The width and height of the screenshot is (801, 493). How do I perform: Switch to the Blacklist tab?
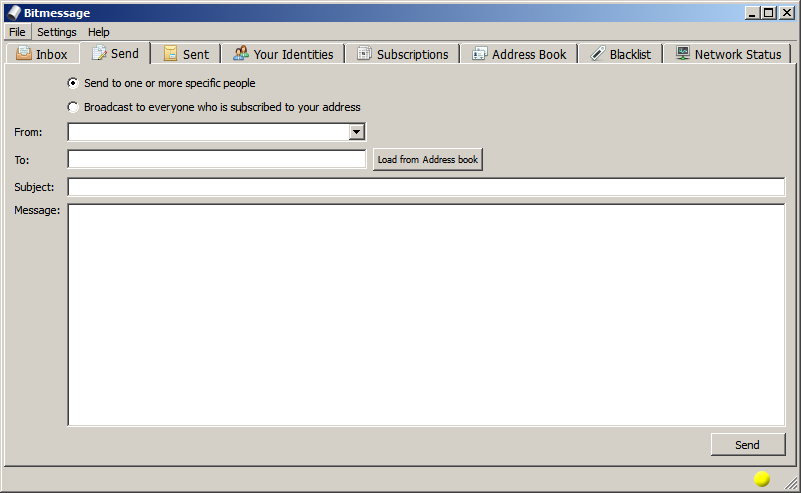pyautogui.click(x=620, y=54)
